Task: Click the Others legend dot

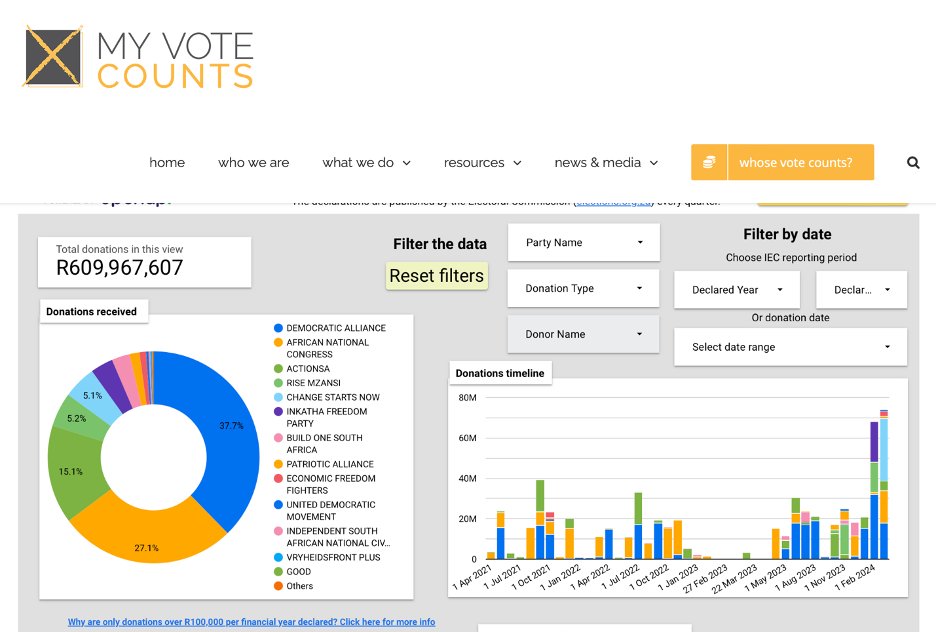Action: (x=278, y=585)
